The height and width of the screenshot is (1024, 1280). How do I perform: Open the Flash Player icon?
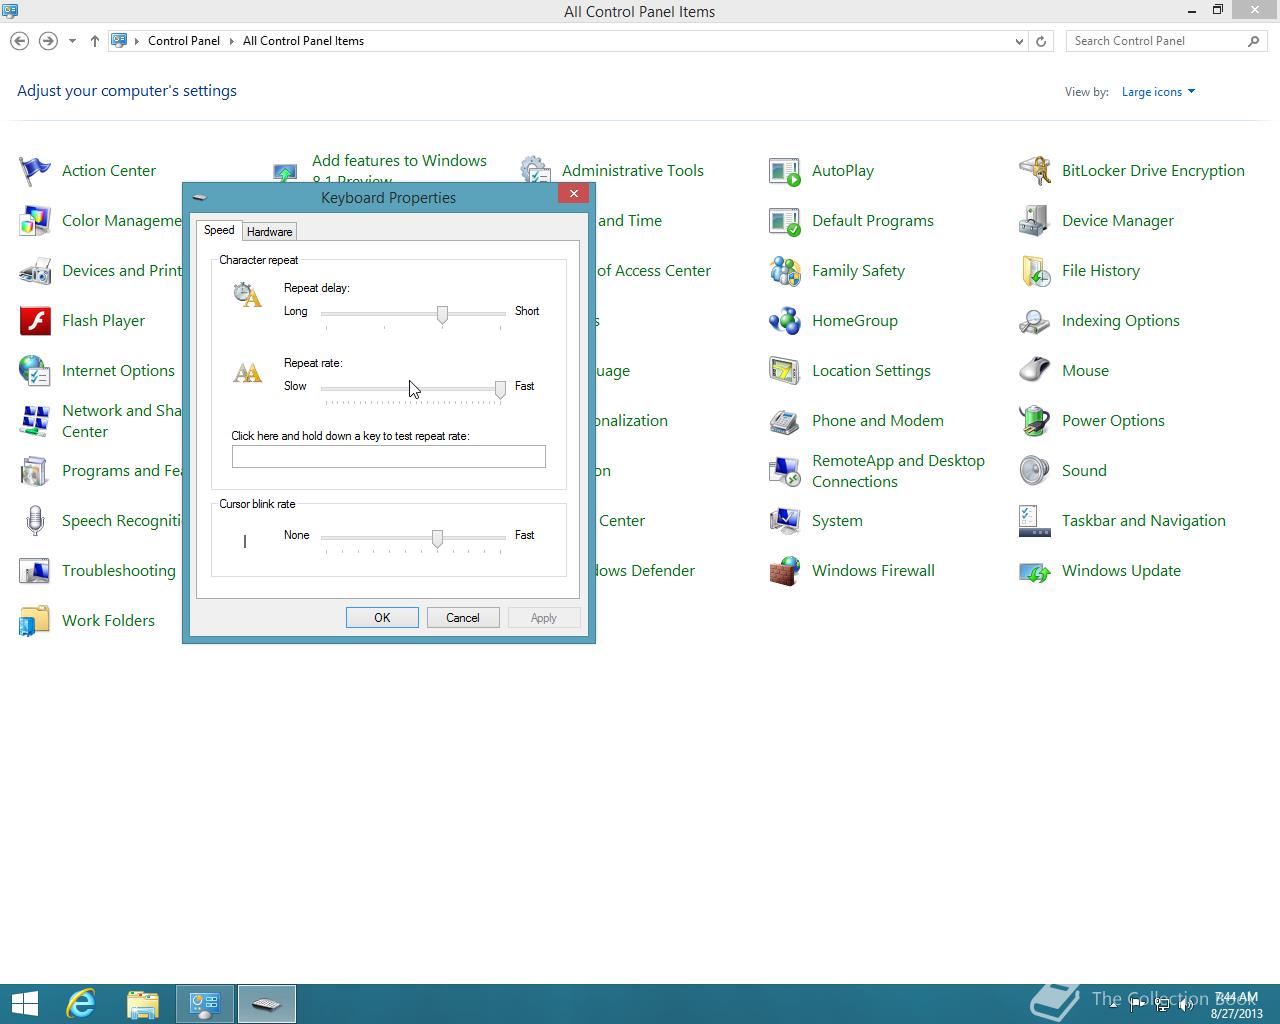[35, 321]
